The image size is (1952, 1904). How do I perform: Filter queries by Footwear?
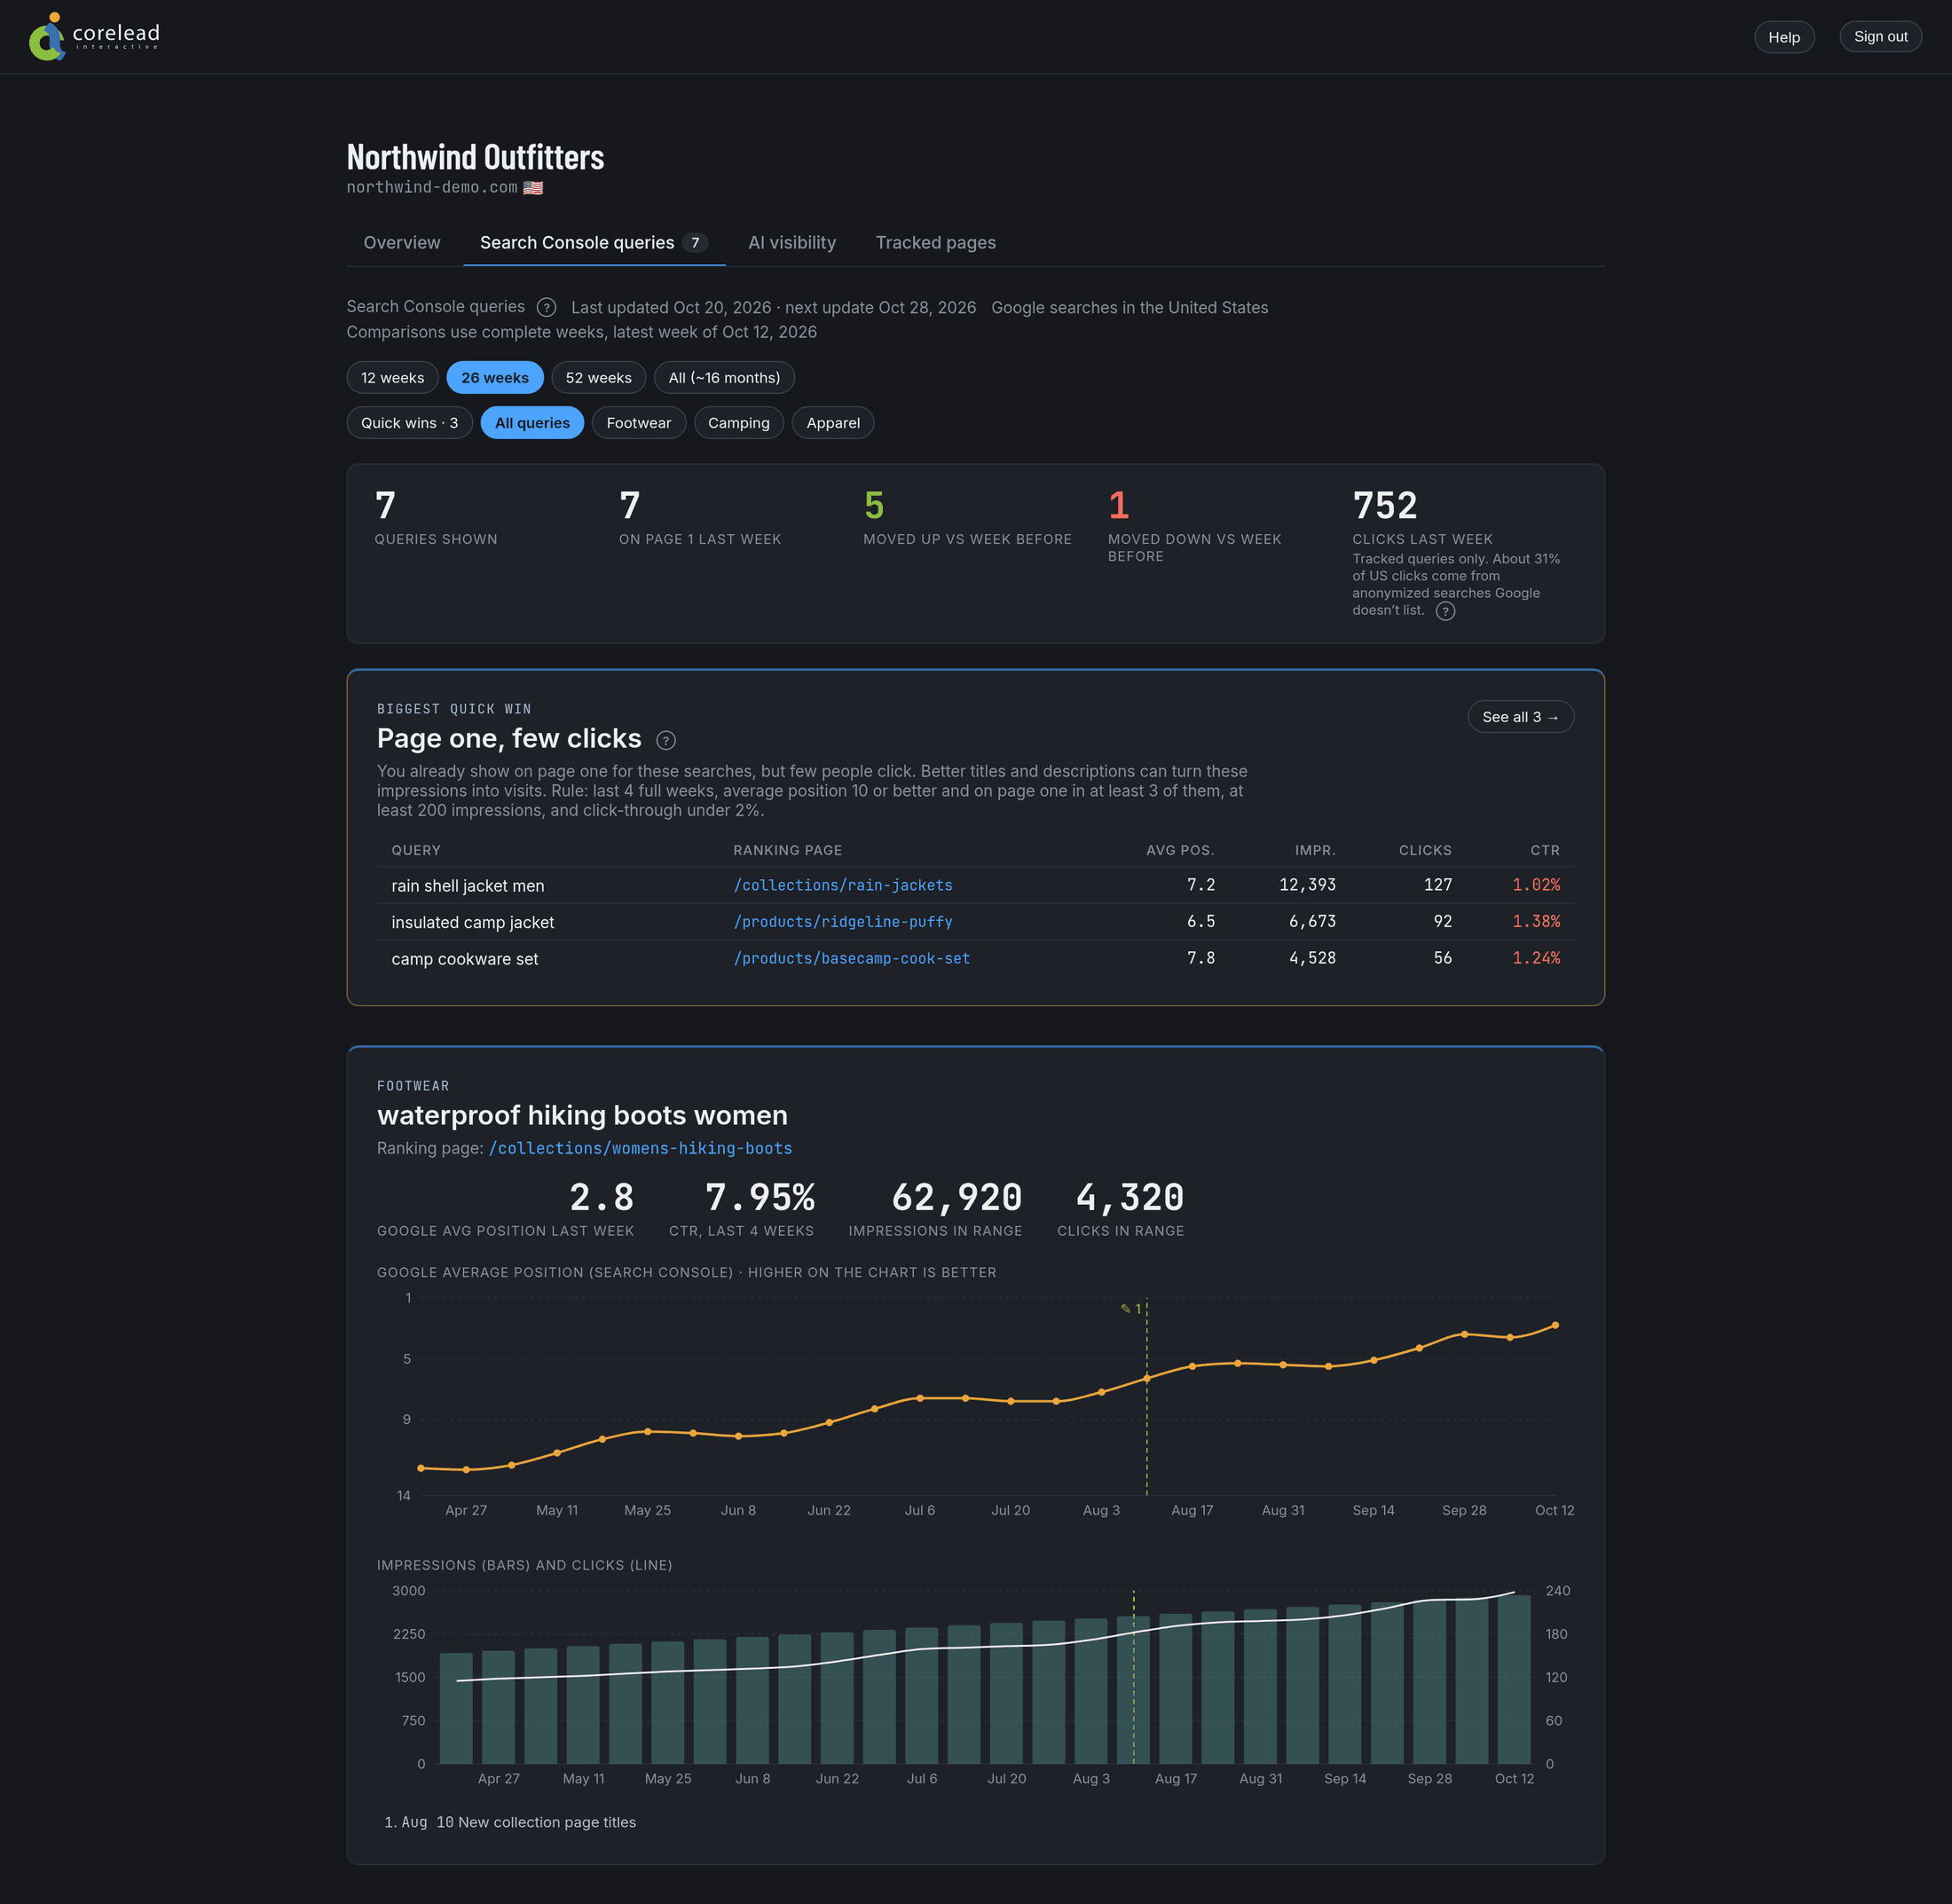click(x=638, y=423)
